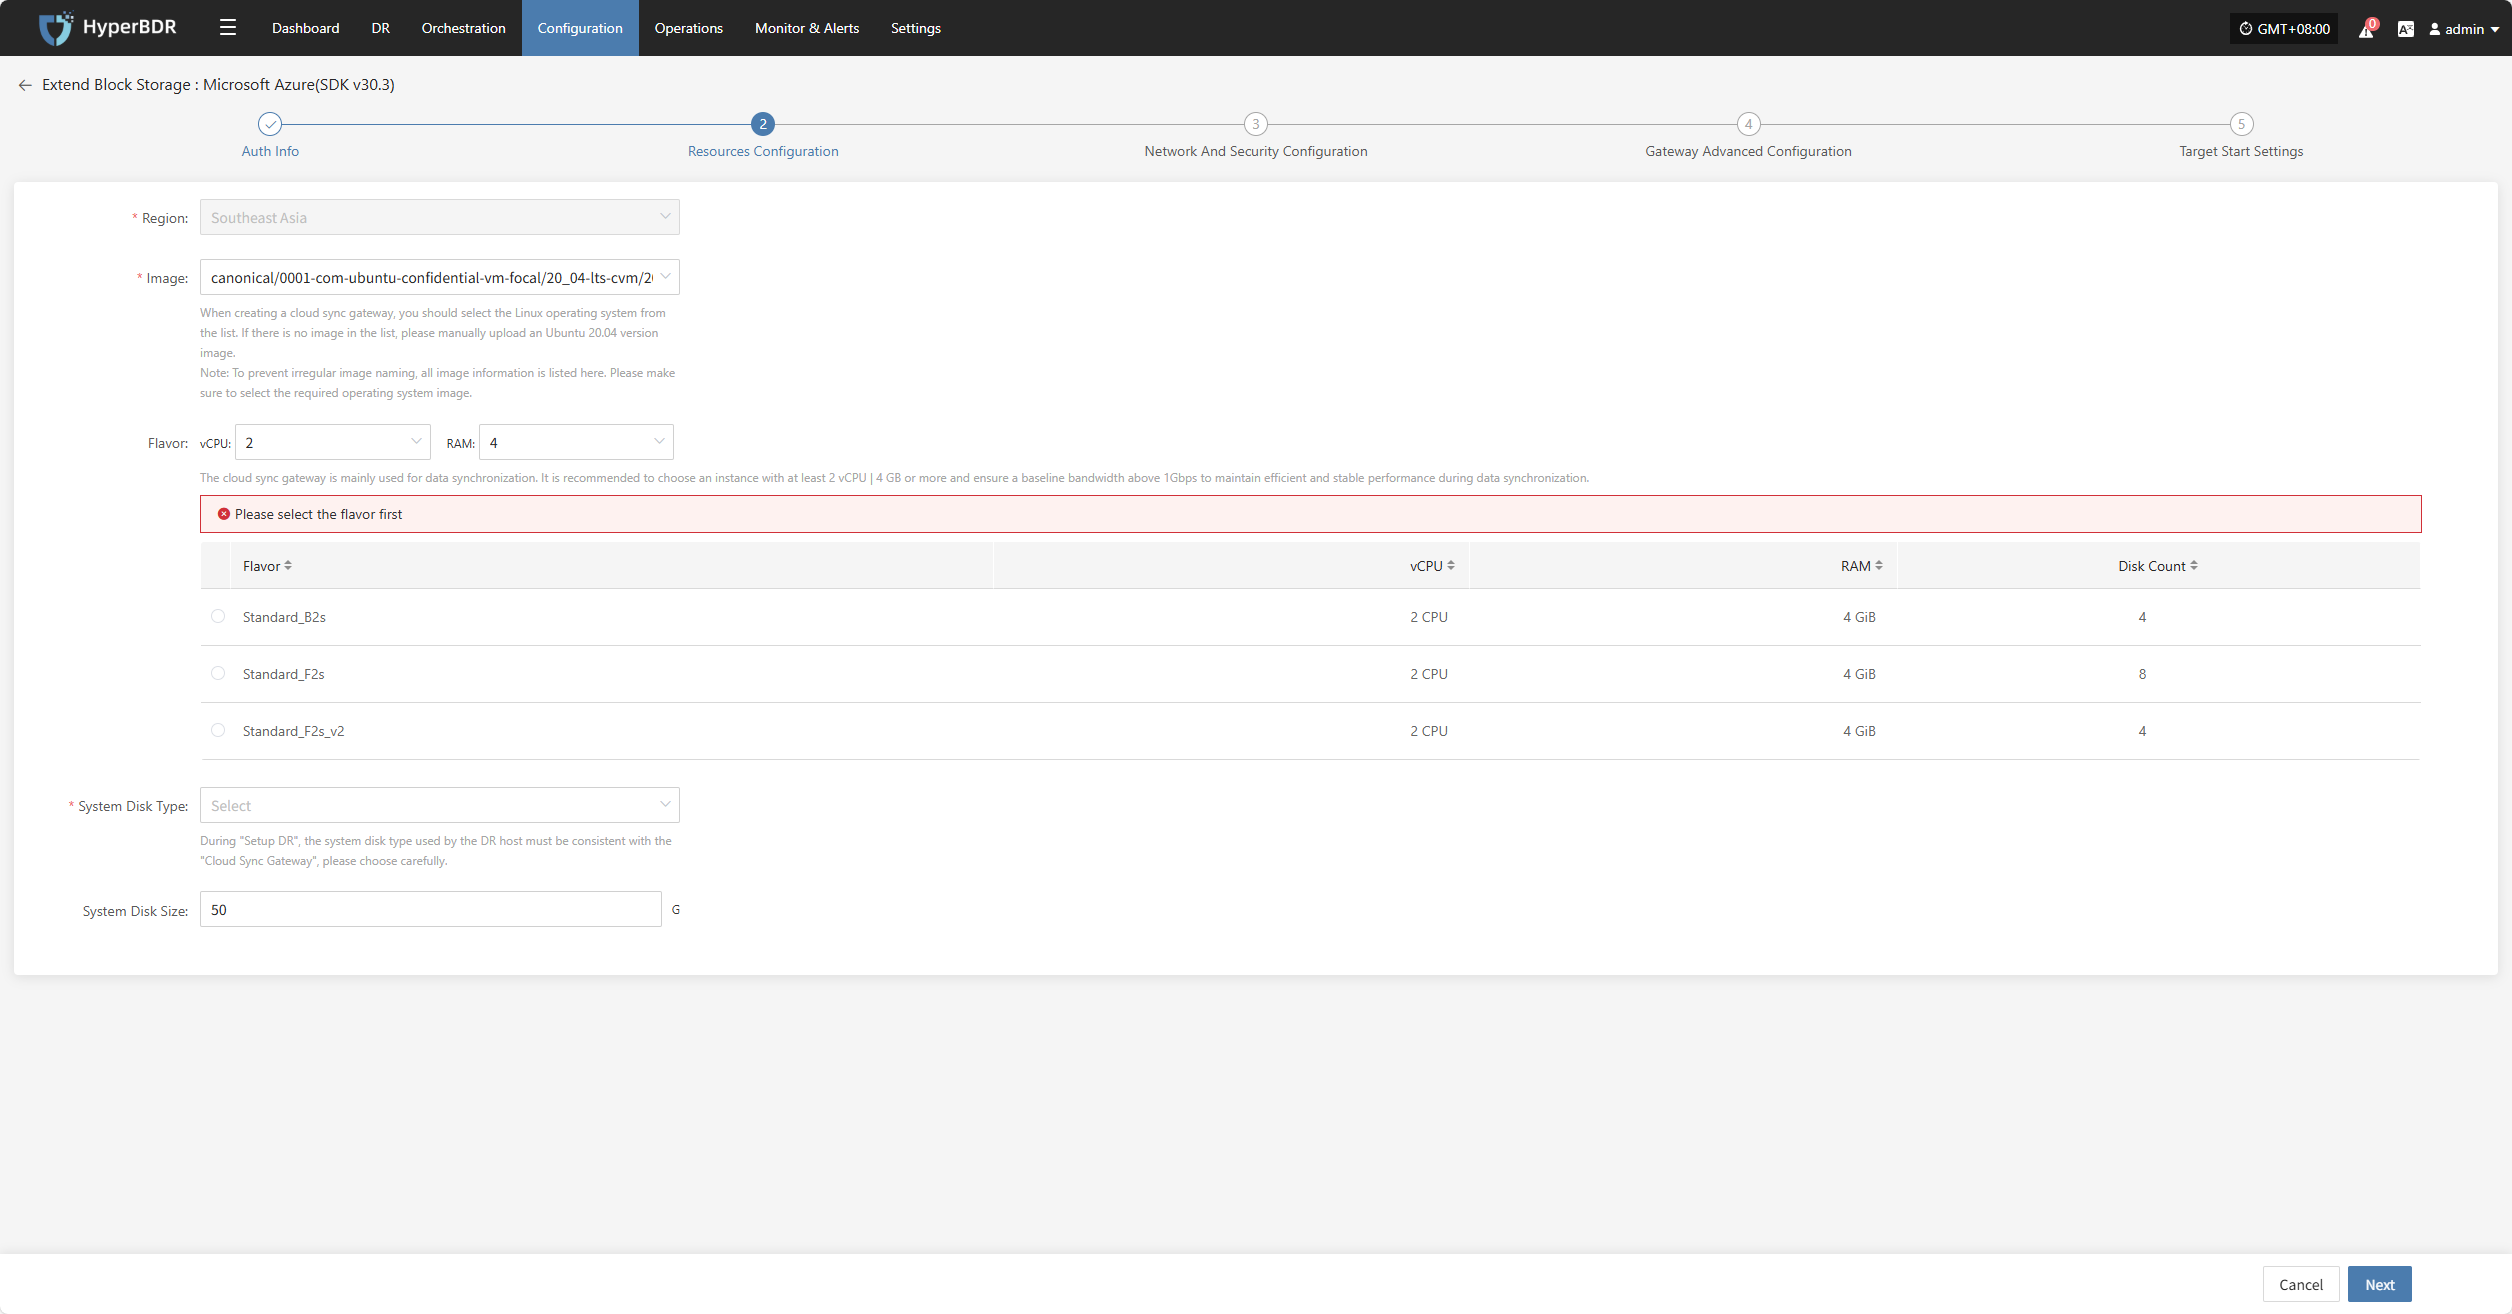
Task: Open the vCPU dropdown set to 2
Action: tap(333, 442)
